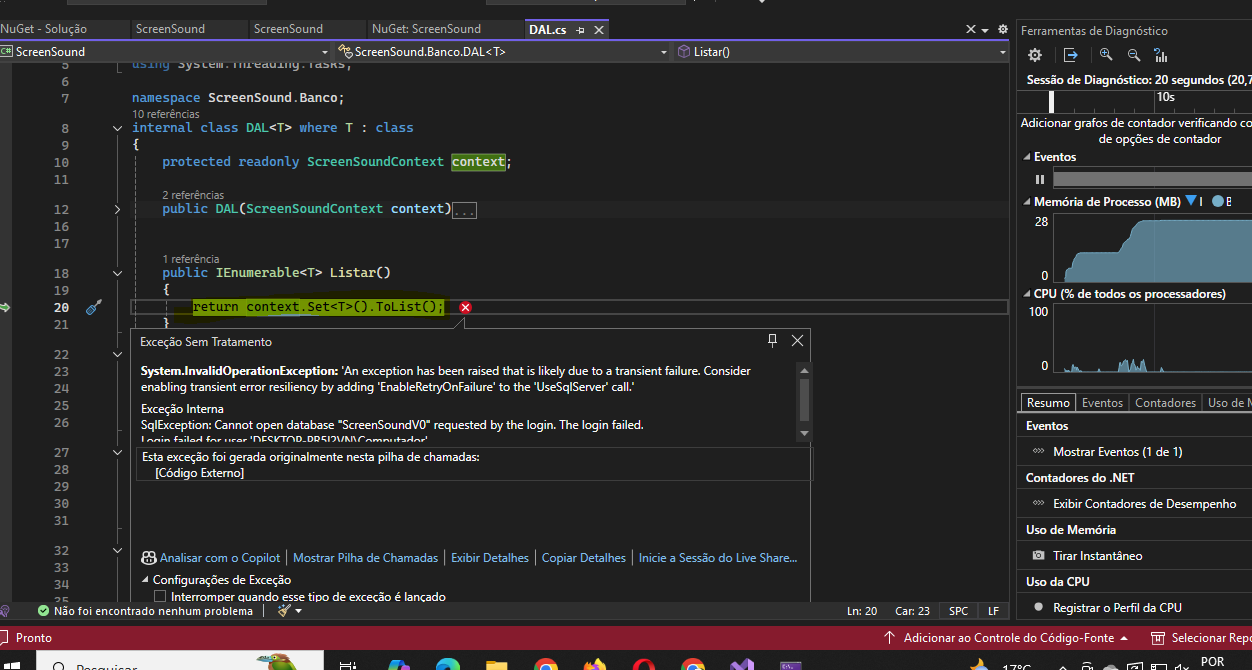Click the green no-problems check icon

tap(43, 610)
